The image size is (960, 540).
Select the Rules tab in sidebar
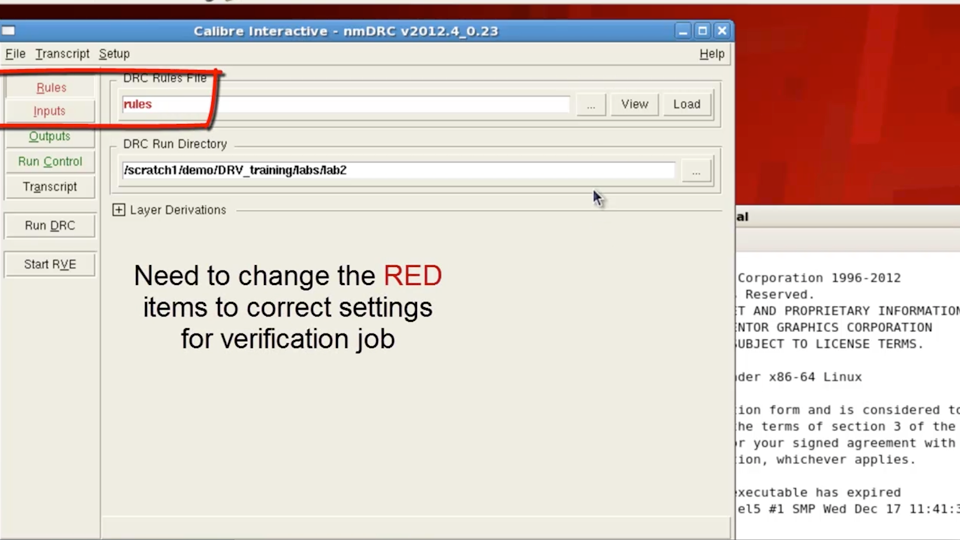(51, 88)
